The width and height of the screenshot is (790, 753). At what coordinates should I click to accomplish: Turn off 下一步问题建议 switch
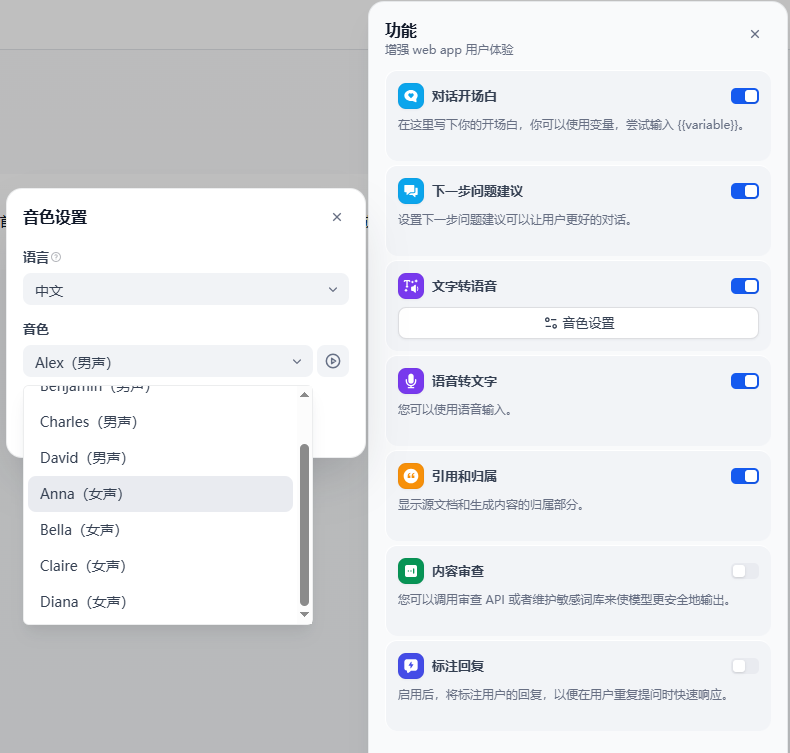[x=745, y=191]
